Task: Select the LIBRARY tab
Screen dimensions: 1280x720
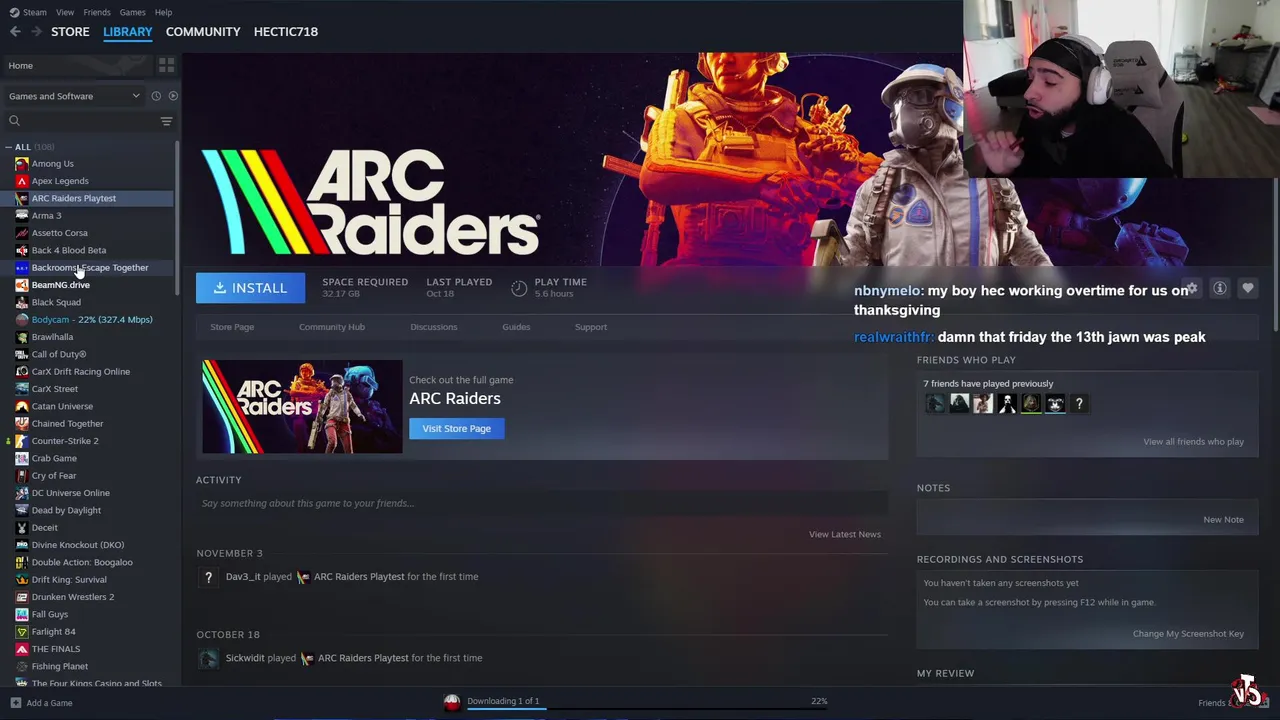Action: pyautogui.click(x=128, y=32)
